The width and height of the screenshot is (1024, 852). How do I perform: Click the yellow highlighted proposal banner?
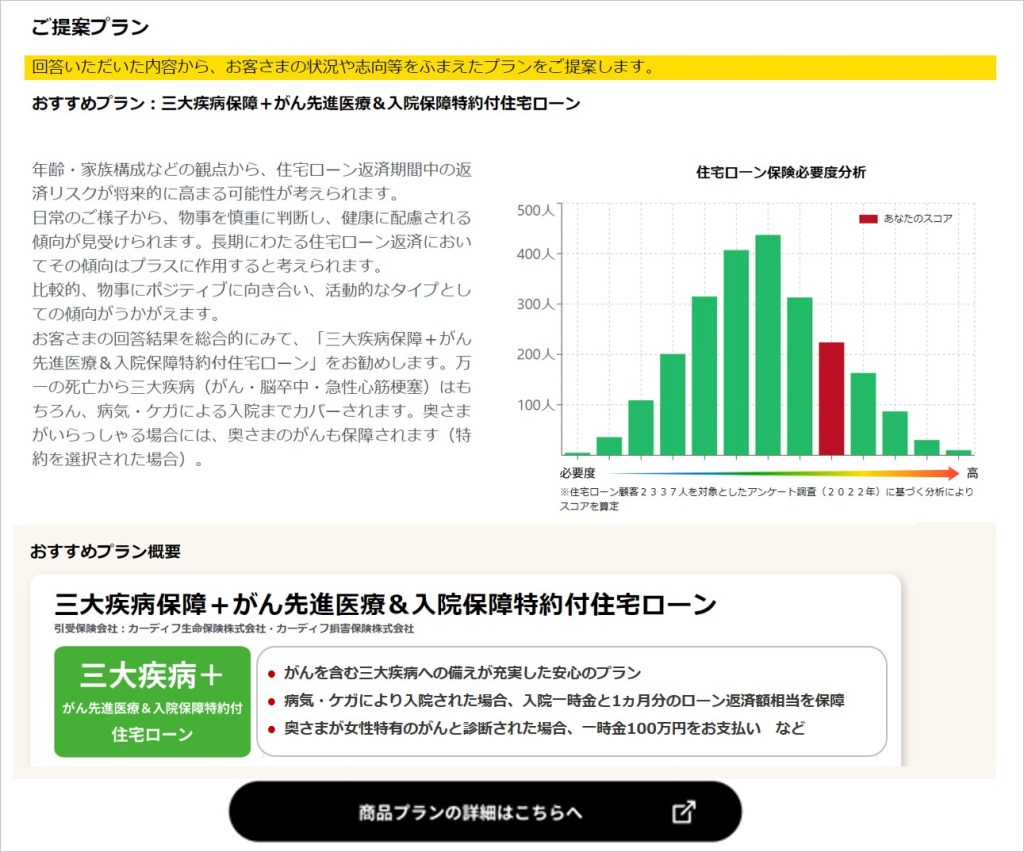[510, 67]
